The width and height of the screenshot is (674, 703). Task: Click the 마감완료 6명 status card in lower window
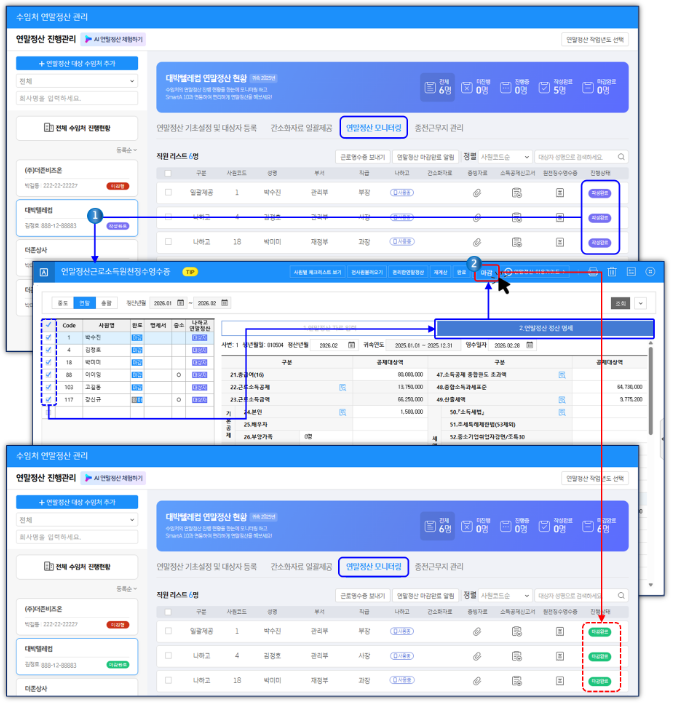tap(600, 526)
